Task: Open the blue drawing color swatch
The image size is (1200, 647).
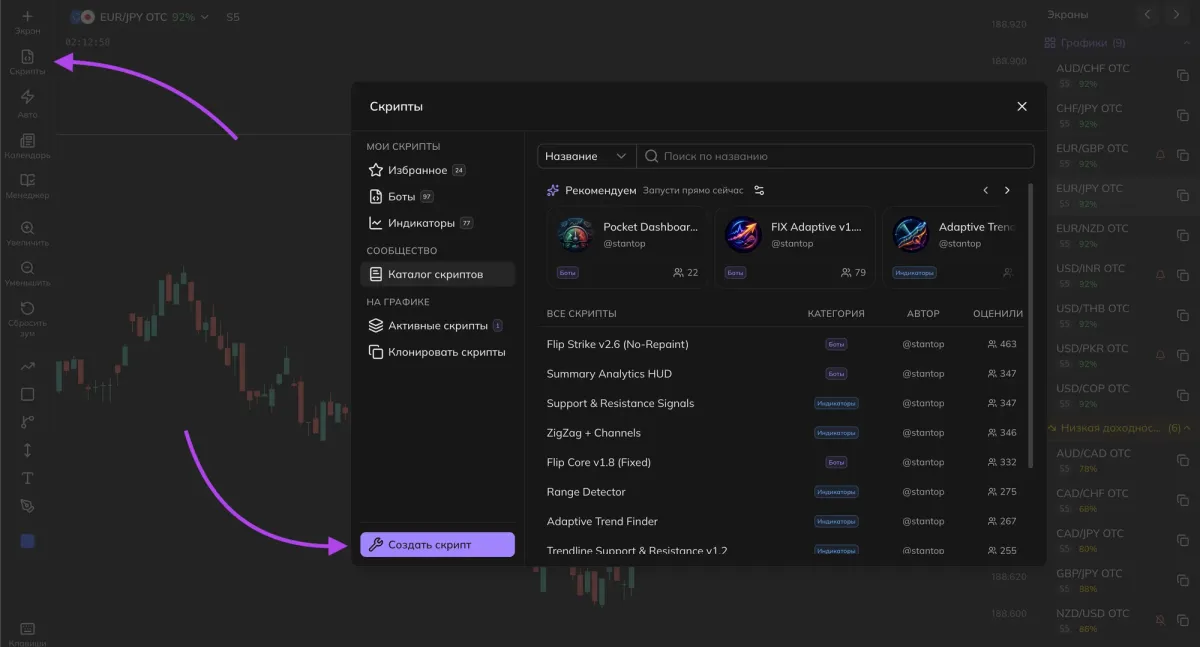Action: (27, 541)
